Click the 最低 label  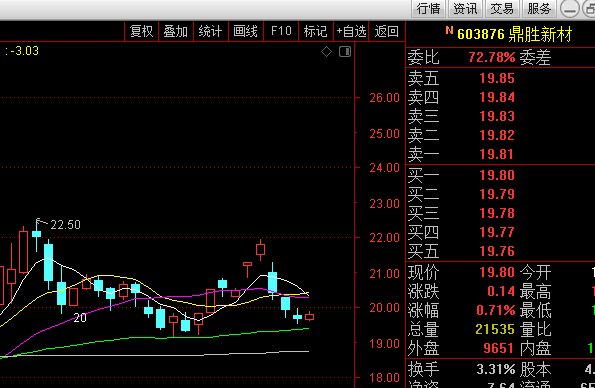click(535, 311)
